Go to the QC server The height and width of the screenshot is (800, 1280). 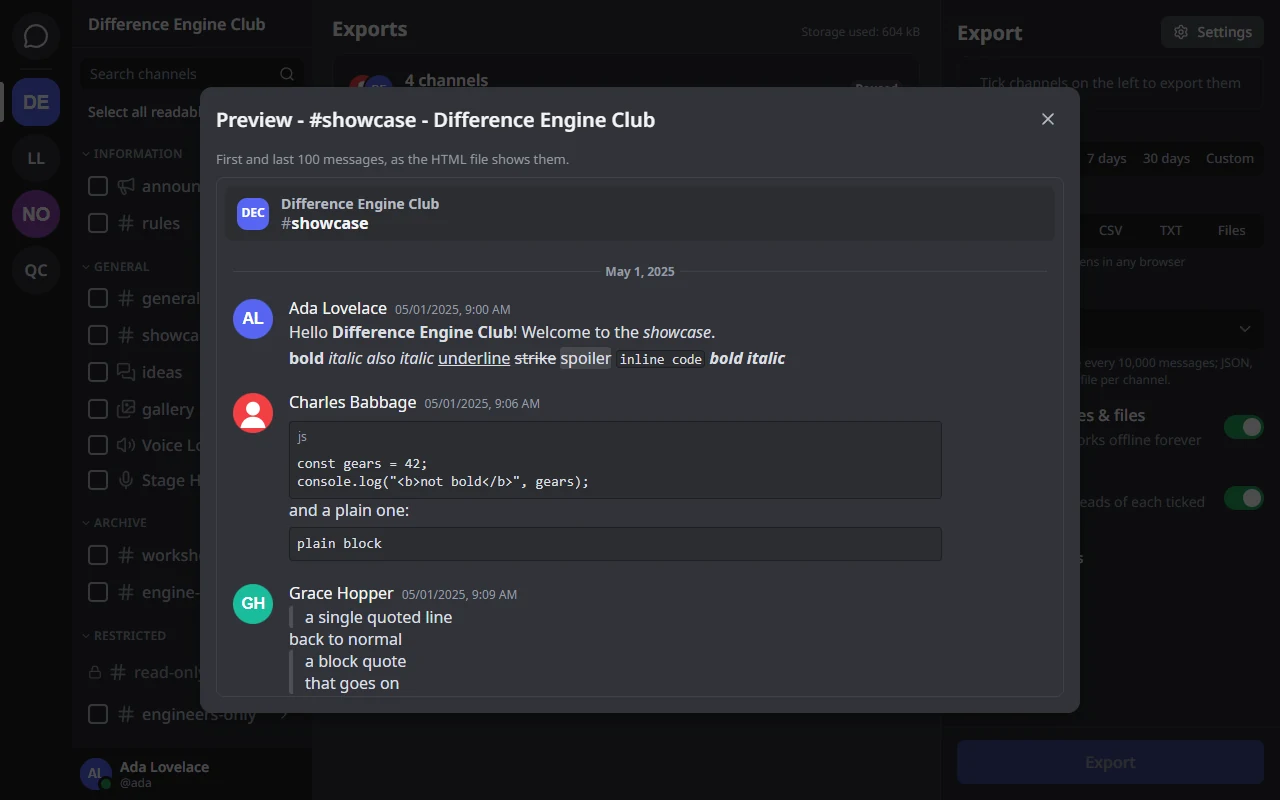(x=36, y=270)
